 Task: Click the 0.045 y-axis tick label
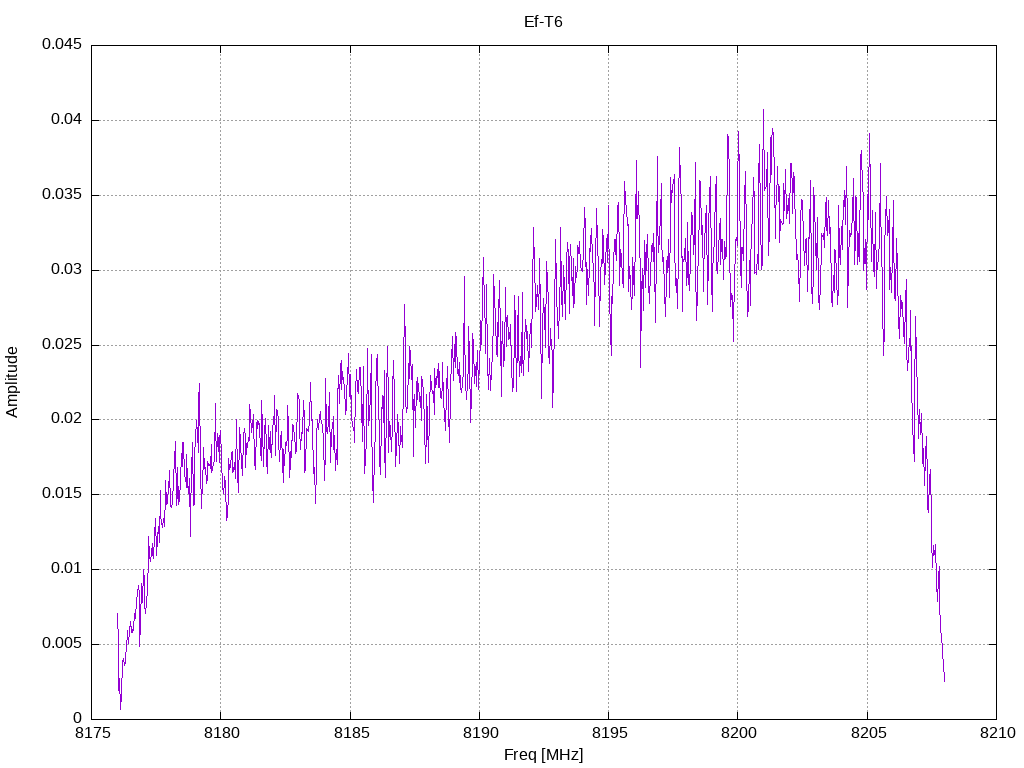click(62, 44)
